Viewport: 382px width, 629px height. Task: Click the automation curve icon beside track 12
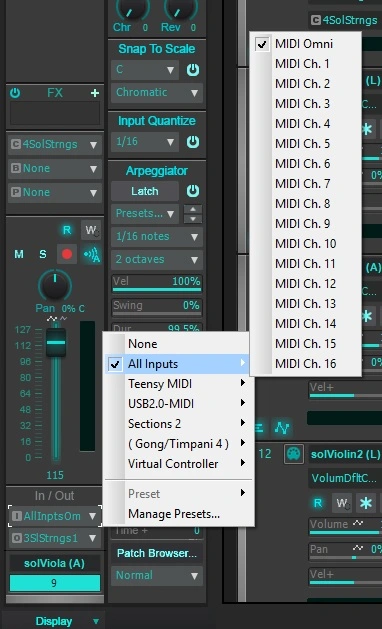282,428
